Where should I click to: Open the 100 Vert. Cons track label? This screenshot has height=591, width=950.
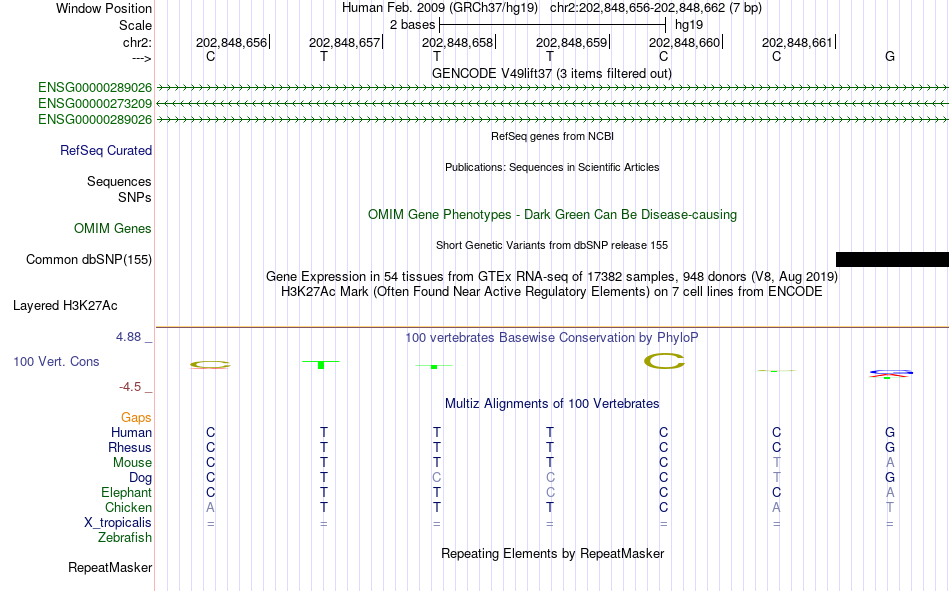56,361
